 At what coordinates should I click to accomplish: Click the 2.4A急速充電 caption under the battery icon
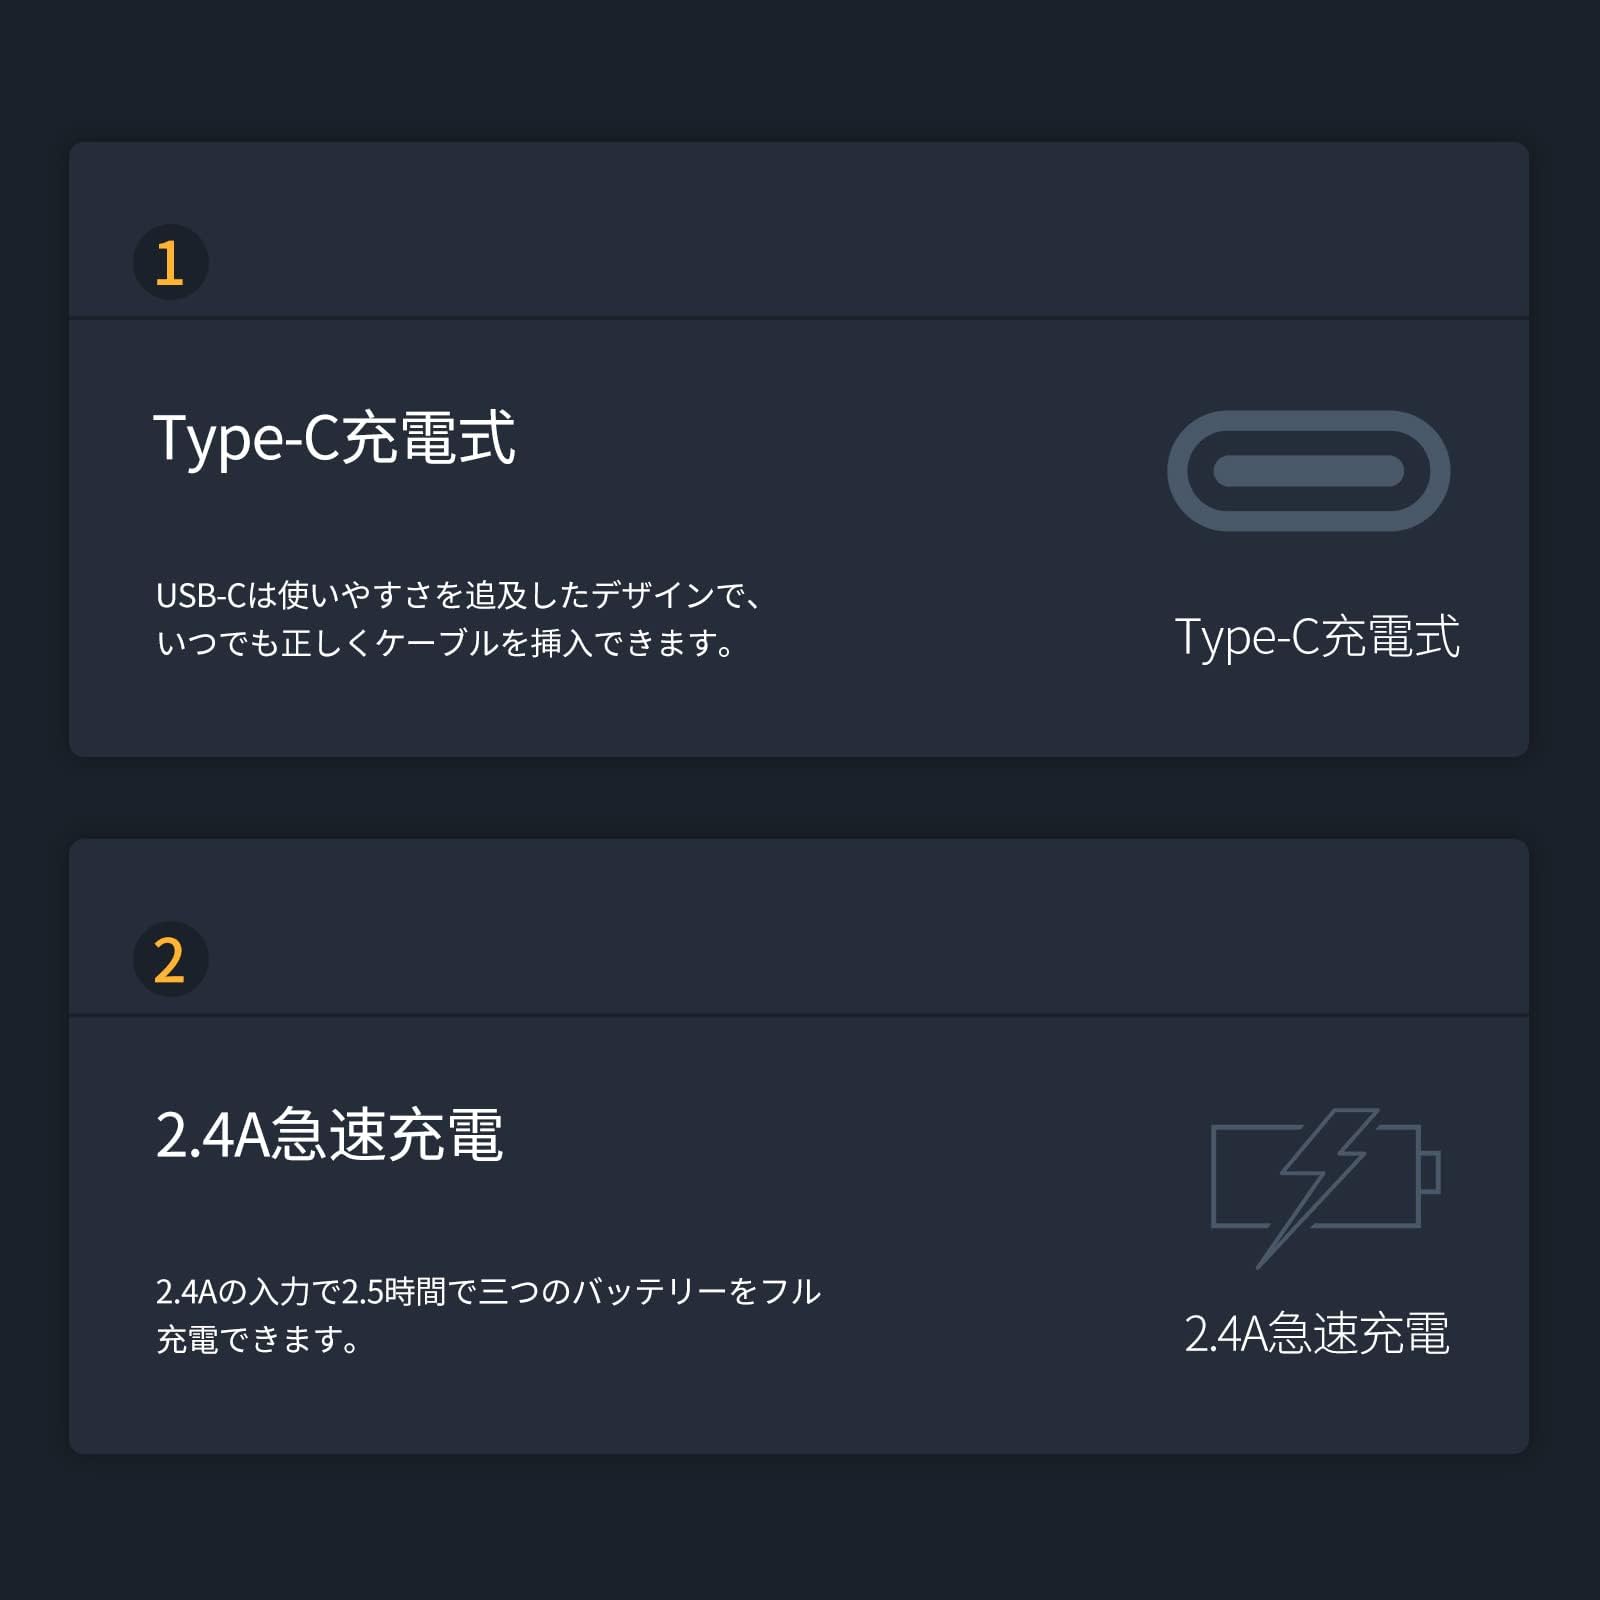1317,1334
